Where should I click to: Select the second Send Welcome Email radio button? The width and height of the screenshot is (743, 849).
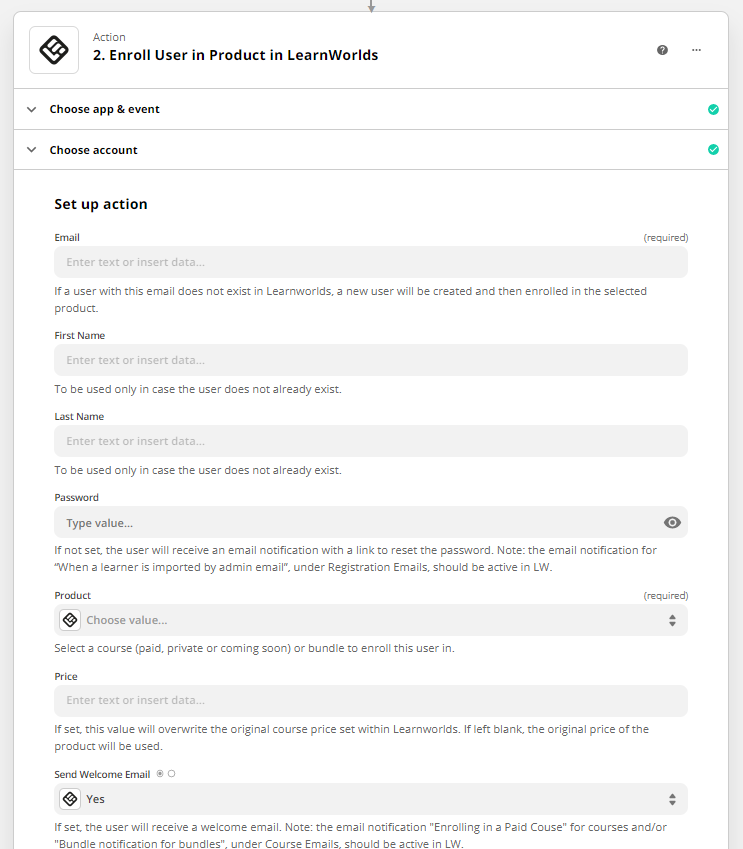tap(172, 773)
